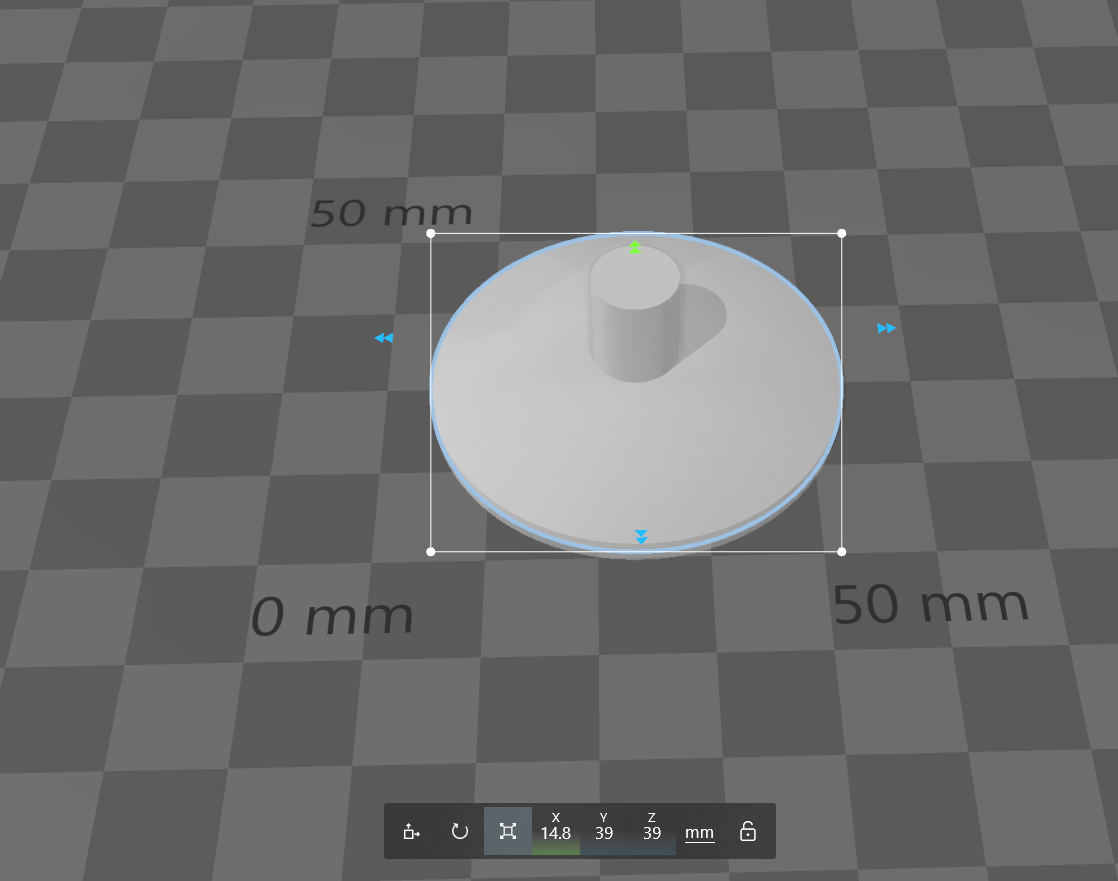Click the Z dimension value 39
Image resolution: width=1118 pixels, height=881 pixels.
click(x=652, y=833)
